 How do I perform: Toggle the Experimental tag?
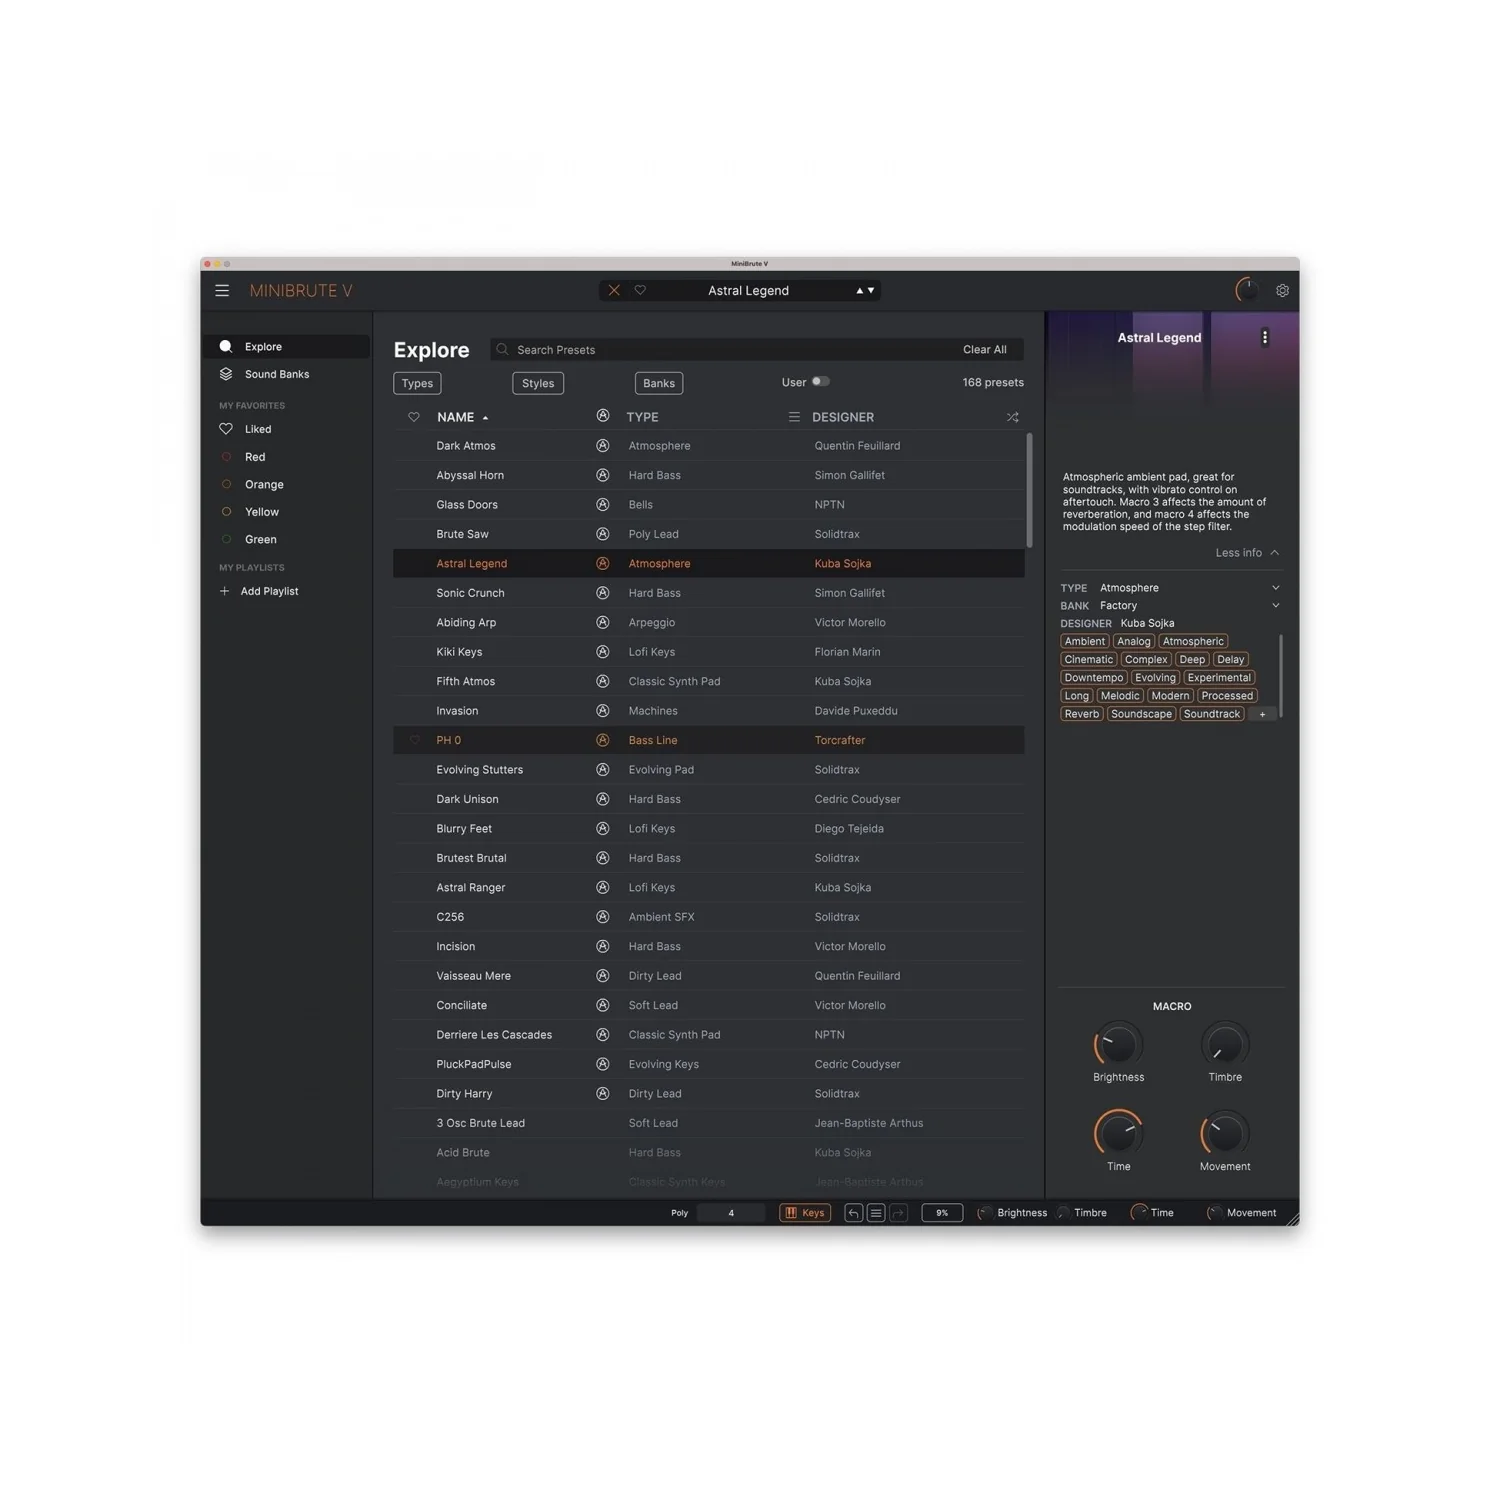[x=1219, y=678]
